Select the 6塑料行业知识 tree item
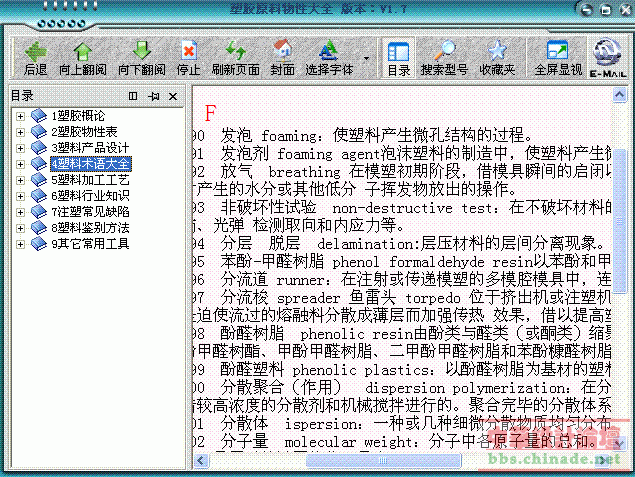The width and height of the screenshot is (635, 477). [90, 196]
